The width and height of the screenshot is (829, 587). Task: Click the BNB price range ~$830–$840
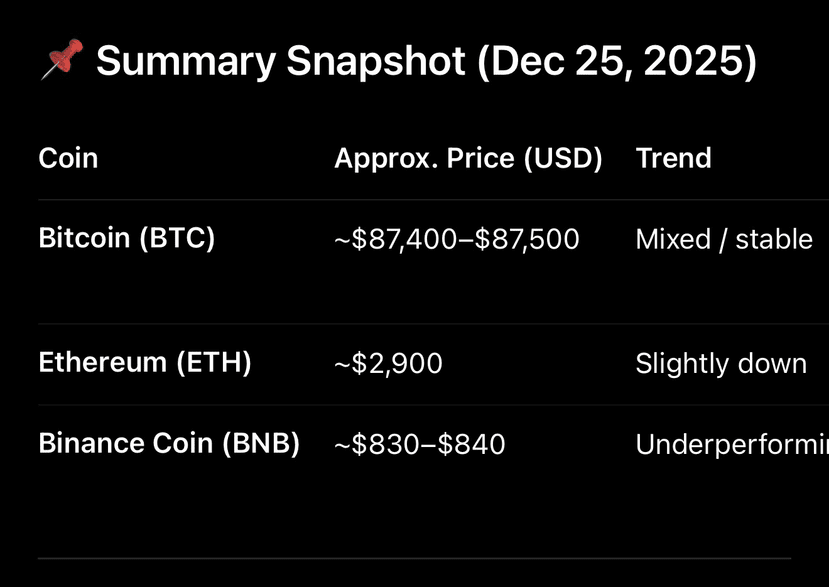click(x=419, y=444)
